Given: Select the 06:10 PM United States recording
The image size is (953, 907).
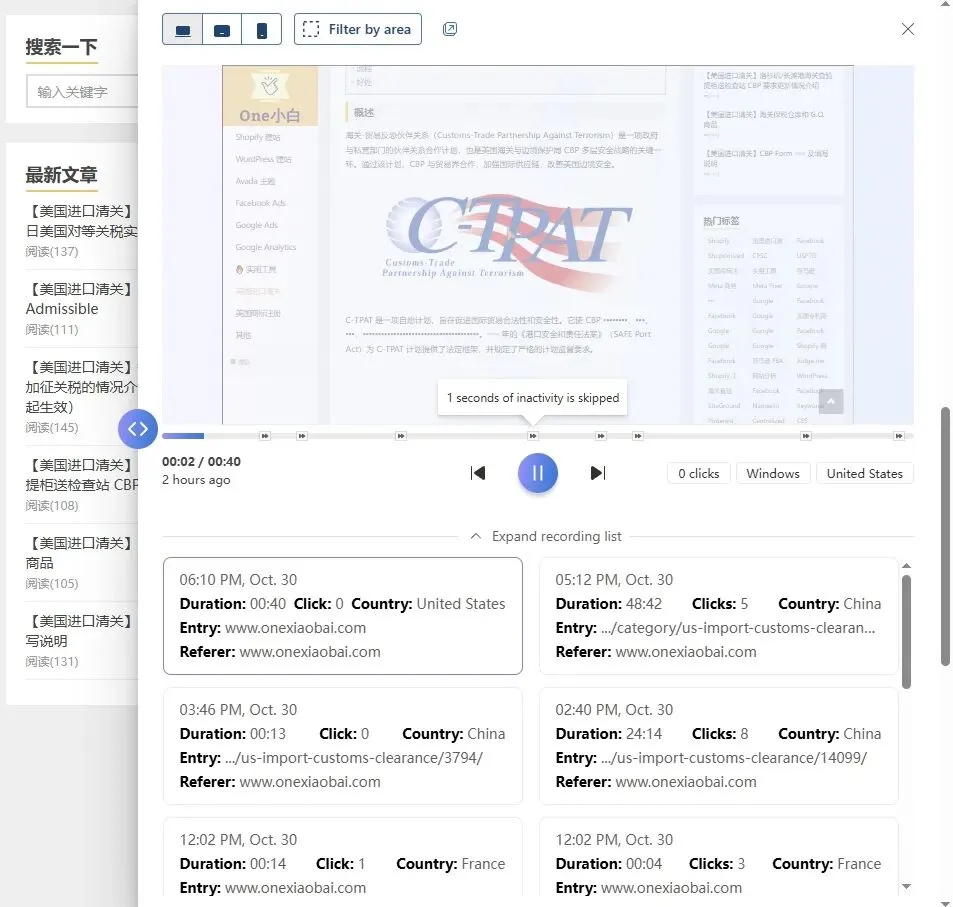Looking at the screenshot, I should 343,616.
